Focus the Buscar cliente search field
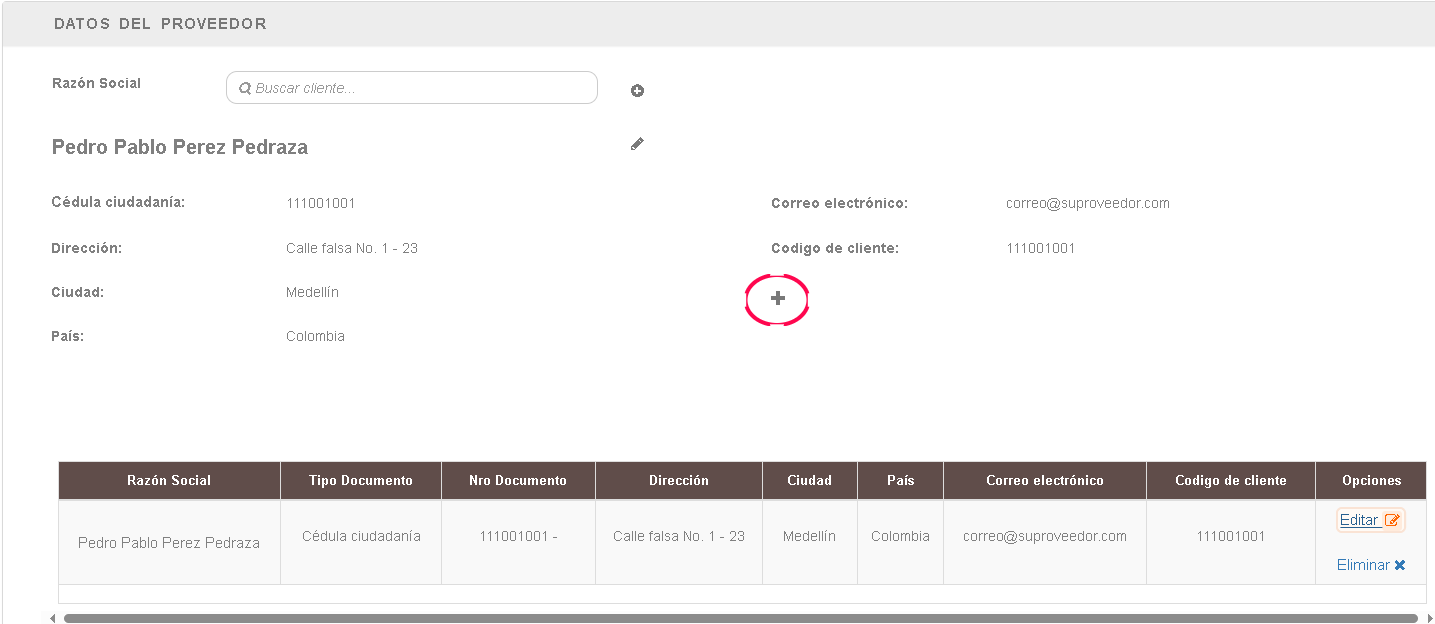The width and height of the screenshot is (1435, 624). click(x=412, y=88)
